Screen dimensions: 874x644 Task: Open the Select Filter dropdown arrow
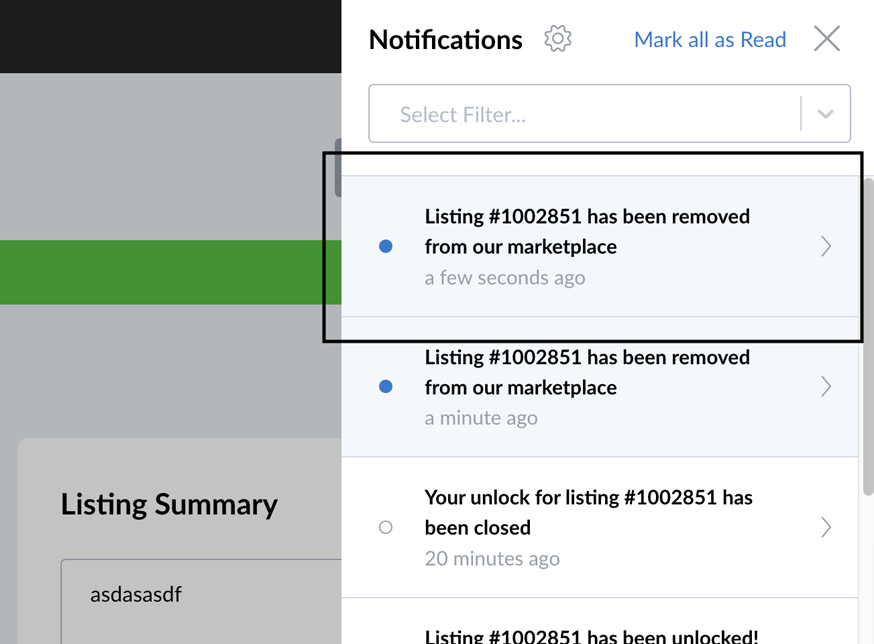click(x=826, y=114)
